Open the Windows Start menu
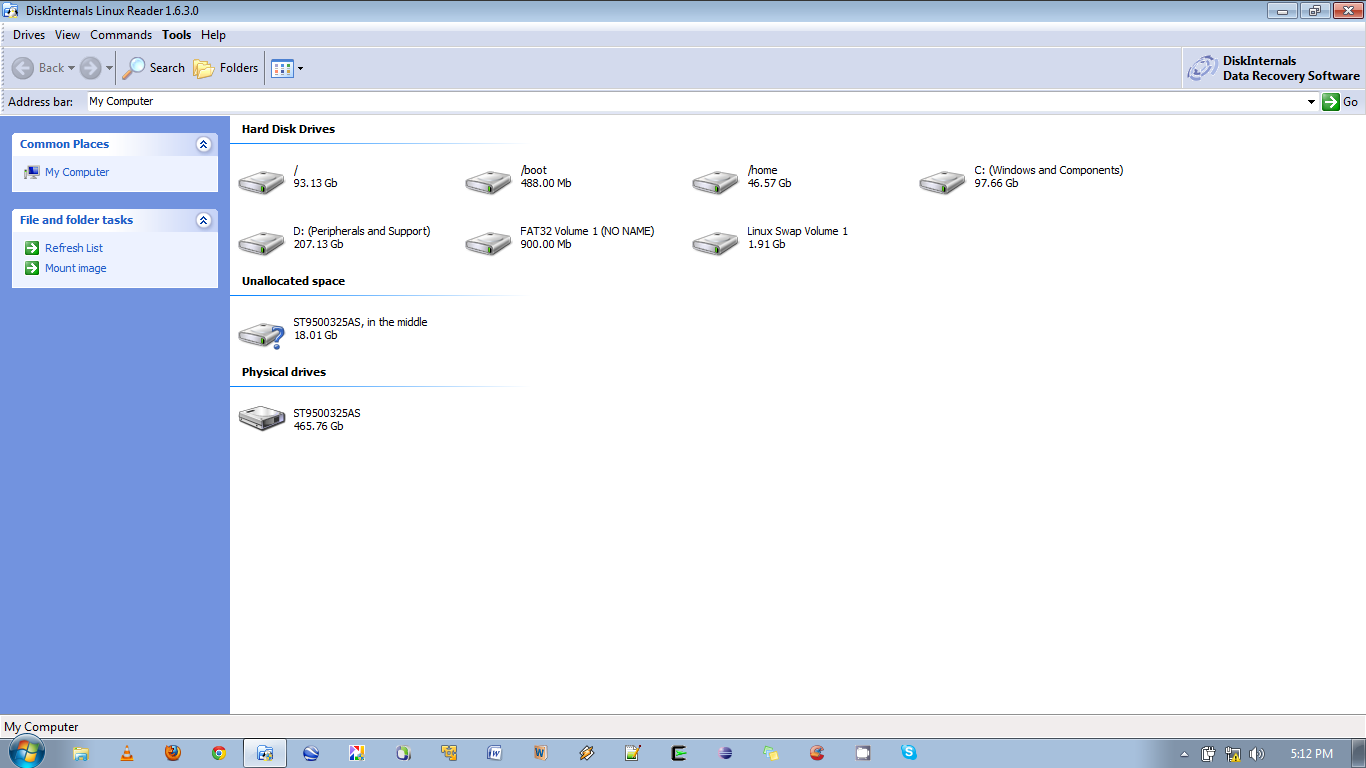The height and width of the screenshot is (768, 1366). (x=25, y=752)
